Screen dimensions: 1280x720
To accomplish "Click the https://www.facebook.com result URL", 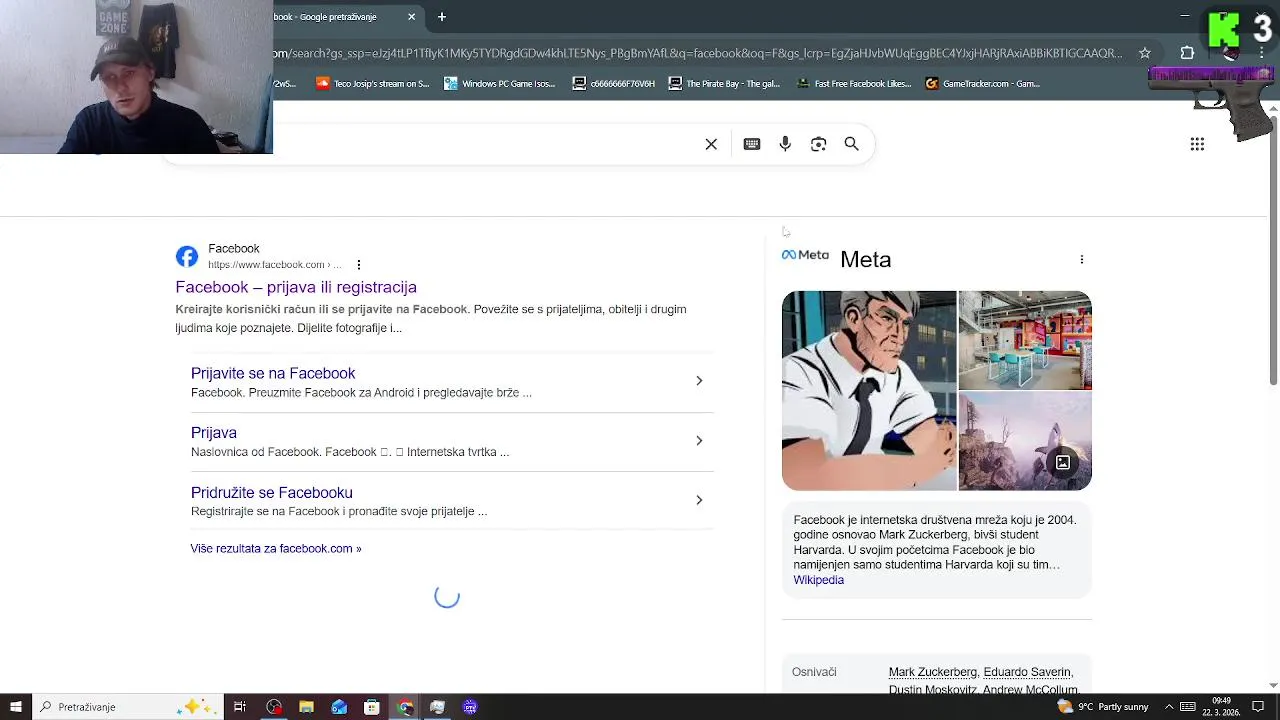I will pos(274,265).
